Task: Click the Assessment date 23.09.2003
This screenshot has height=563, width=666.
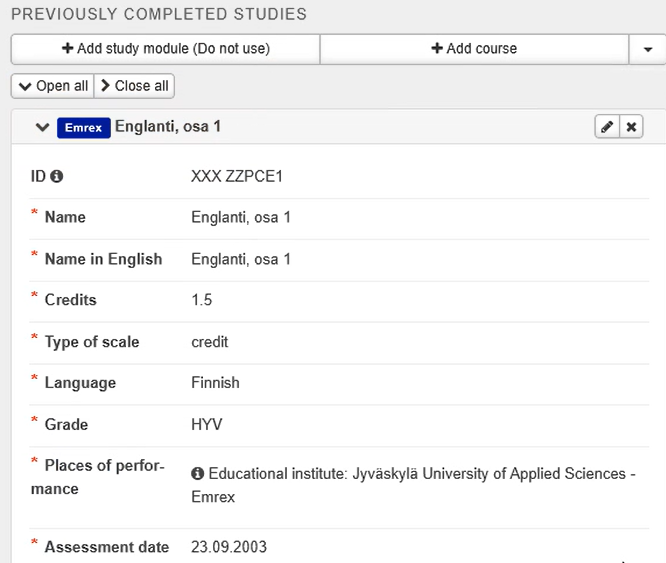Action: coord(229,547)
